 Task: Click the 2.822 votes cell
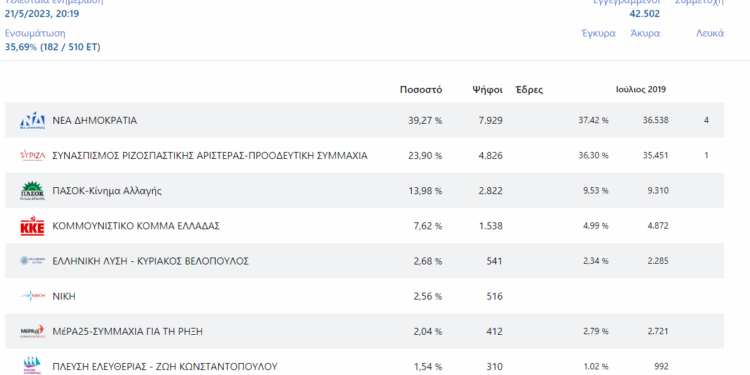coord(491,191)
